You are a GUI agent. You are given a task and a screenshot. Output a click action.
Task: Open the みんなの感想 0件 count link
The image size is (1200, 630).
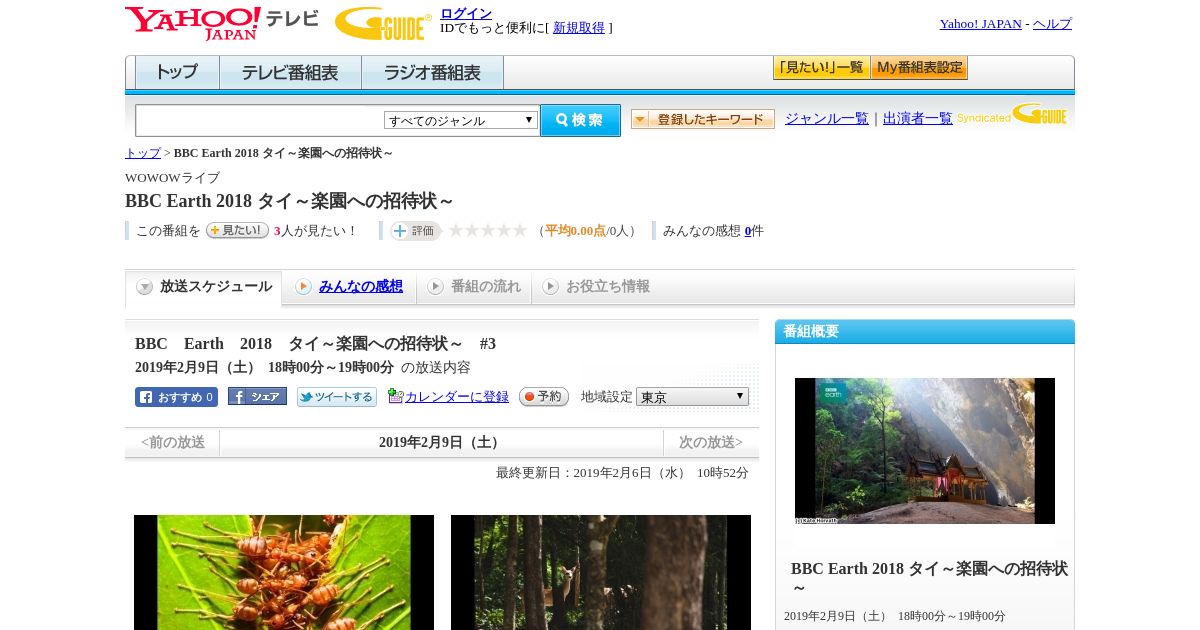coord(748,231)
